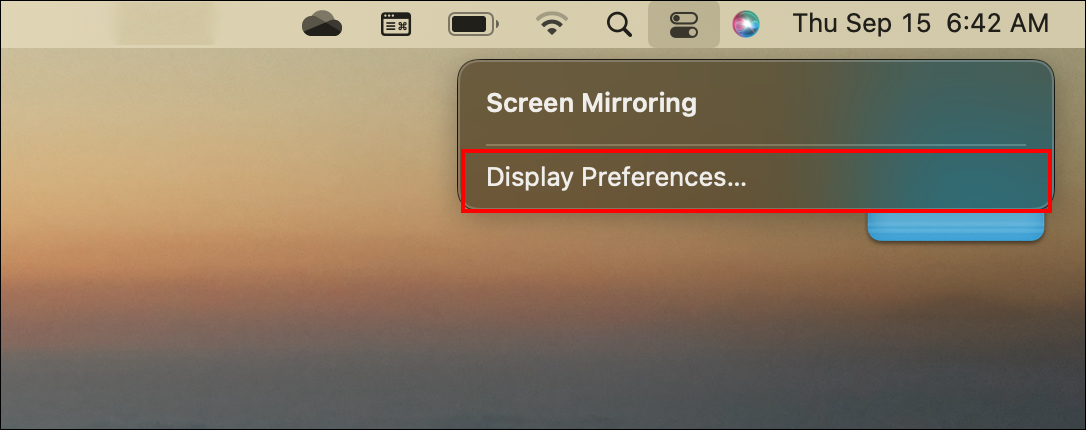
Task: Click the keyboard command viewer menu bar icon
Action: (x=397, y=24)
